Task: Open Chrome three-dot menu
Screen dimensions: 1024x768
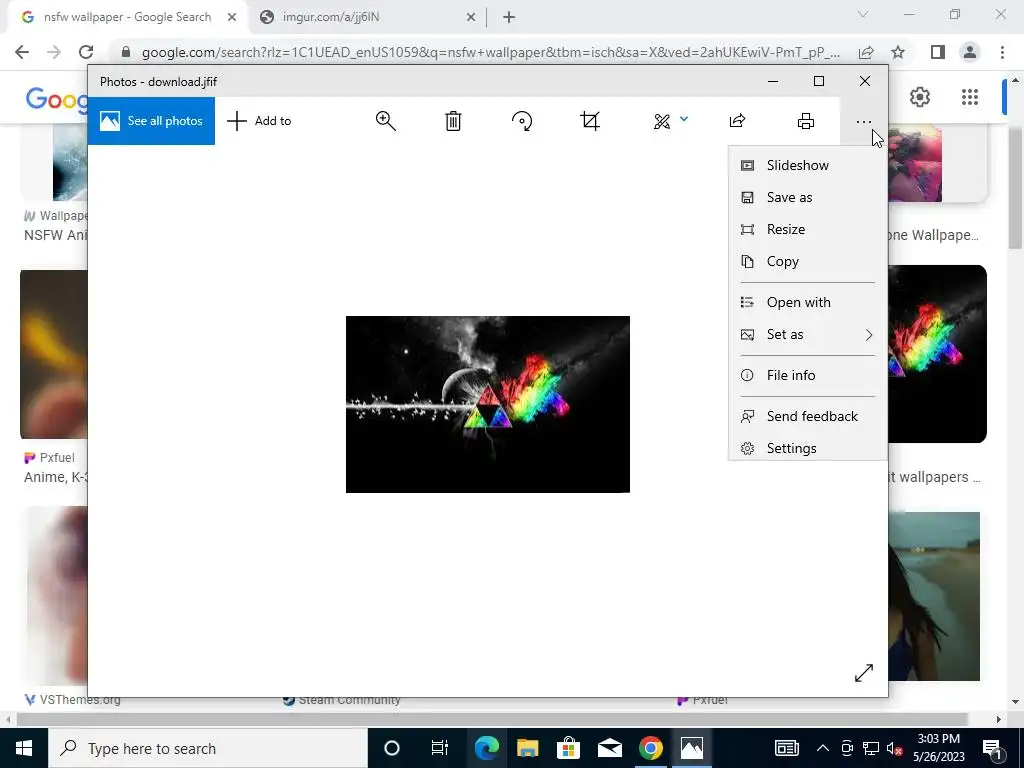Action: [x=1002, y=52]
